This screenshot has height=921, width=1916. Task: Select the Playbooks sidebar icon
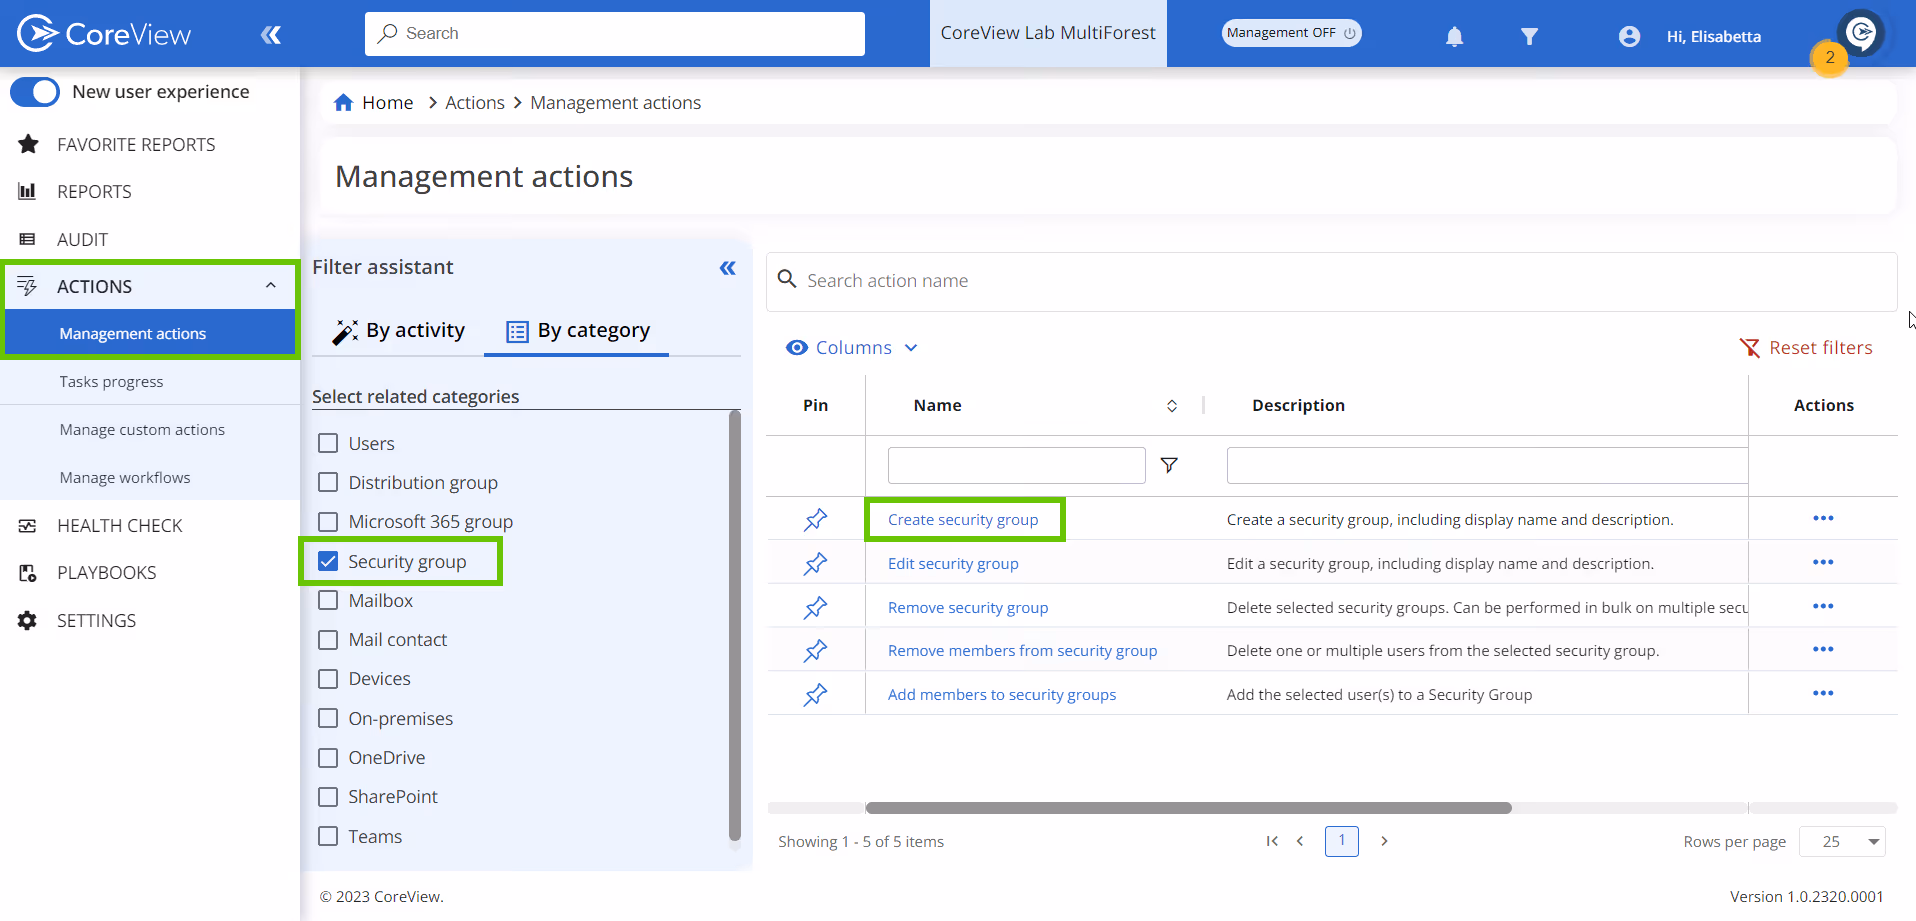27,572
